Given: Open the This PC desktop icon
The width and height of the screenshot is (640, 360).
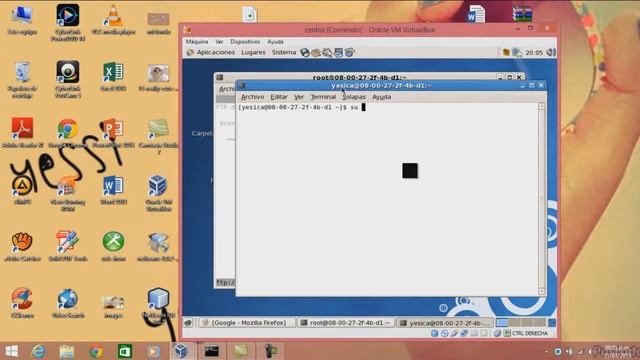Looking at the screenshot, I should click(22, 20).
